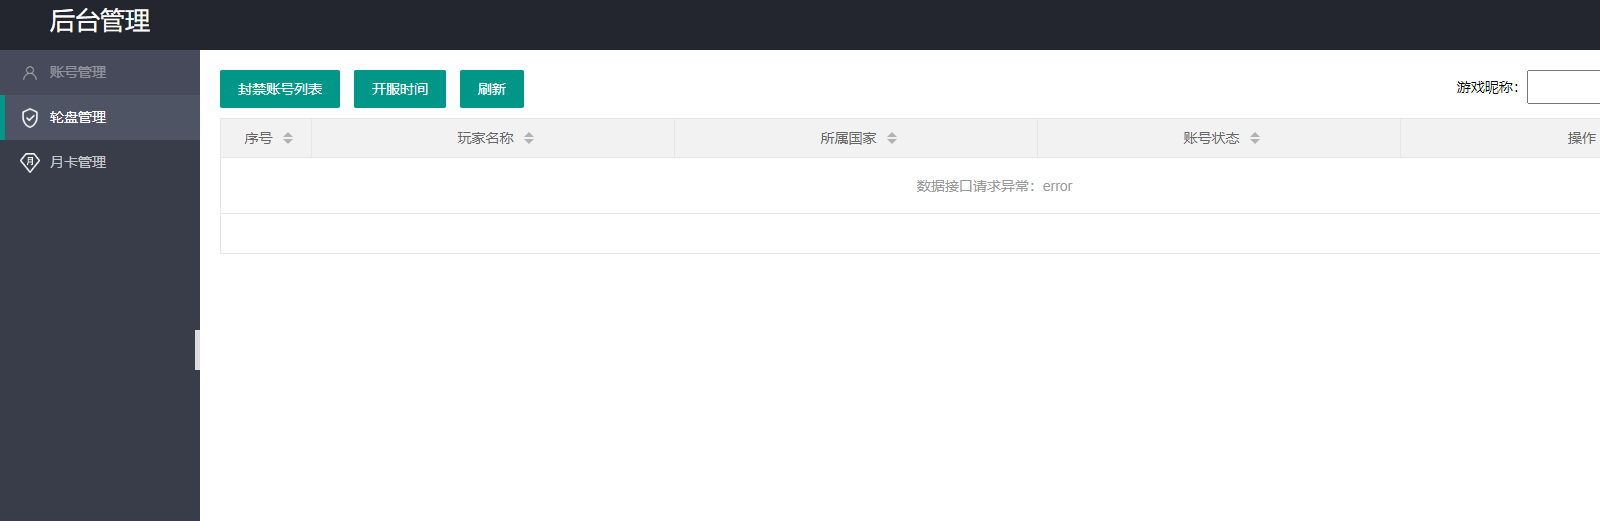
Task: Focus the 游戏昵称 search input field
Action: 1565,87
